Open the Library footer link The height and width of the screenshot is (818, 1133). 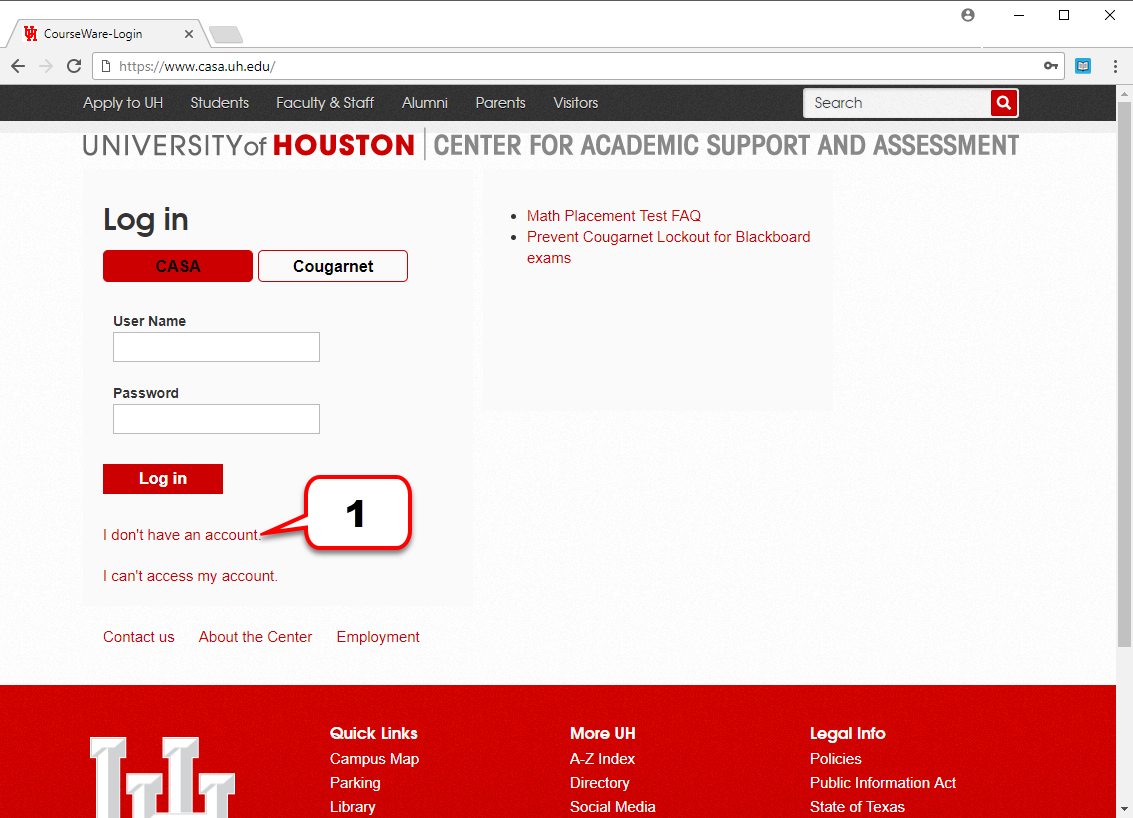353,806
